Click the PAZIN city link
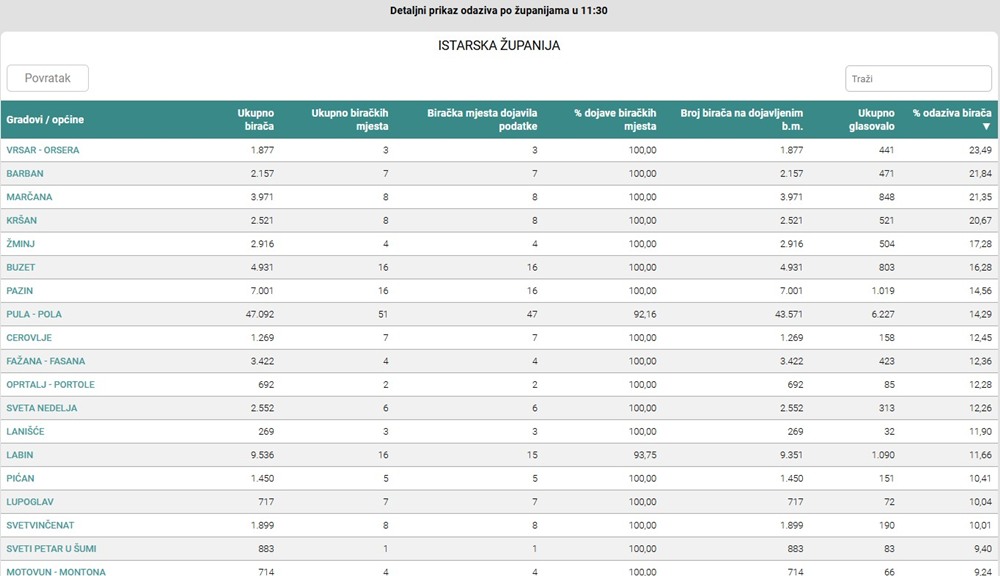The image size is (1000, 576). (x=20, y=291)
